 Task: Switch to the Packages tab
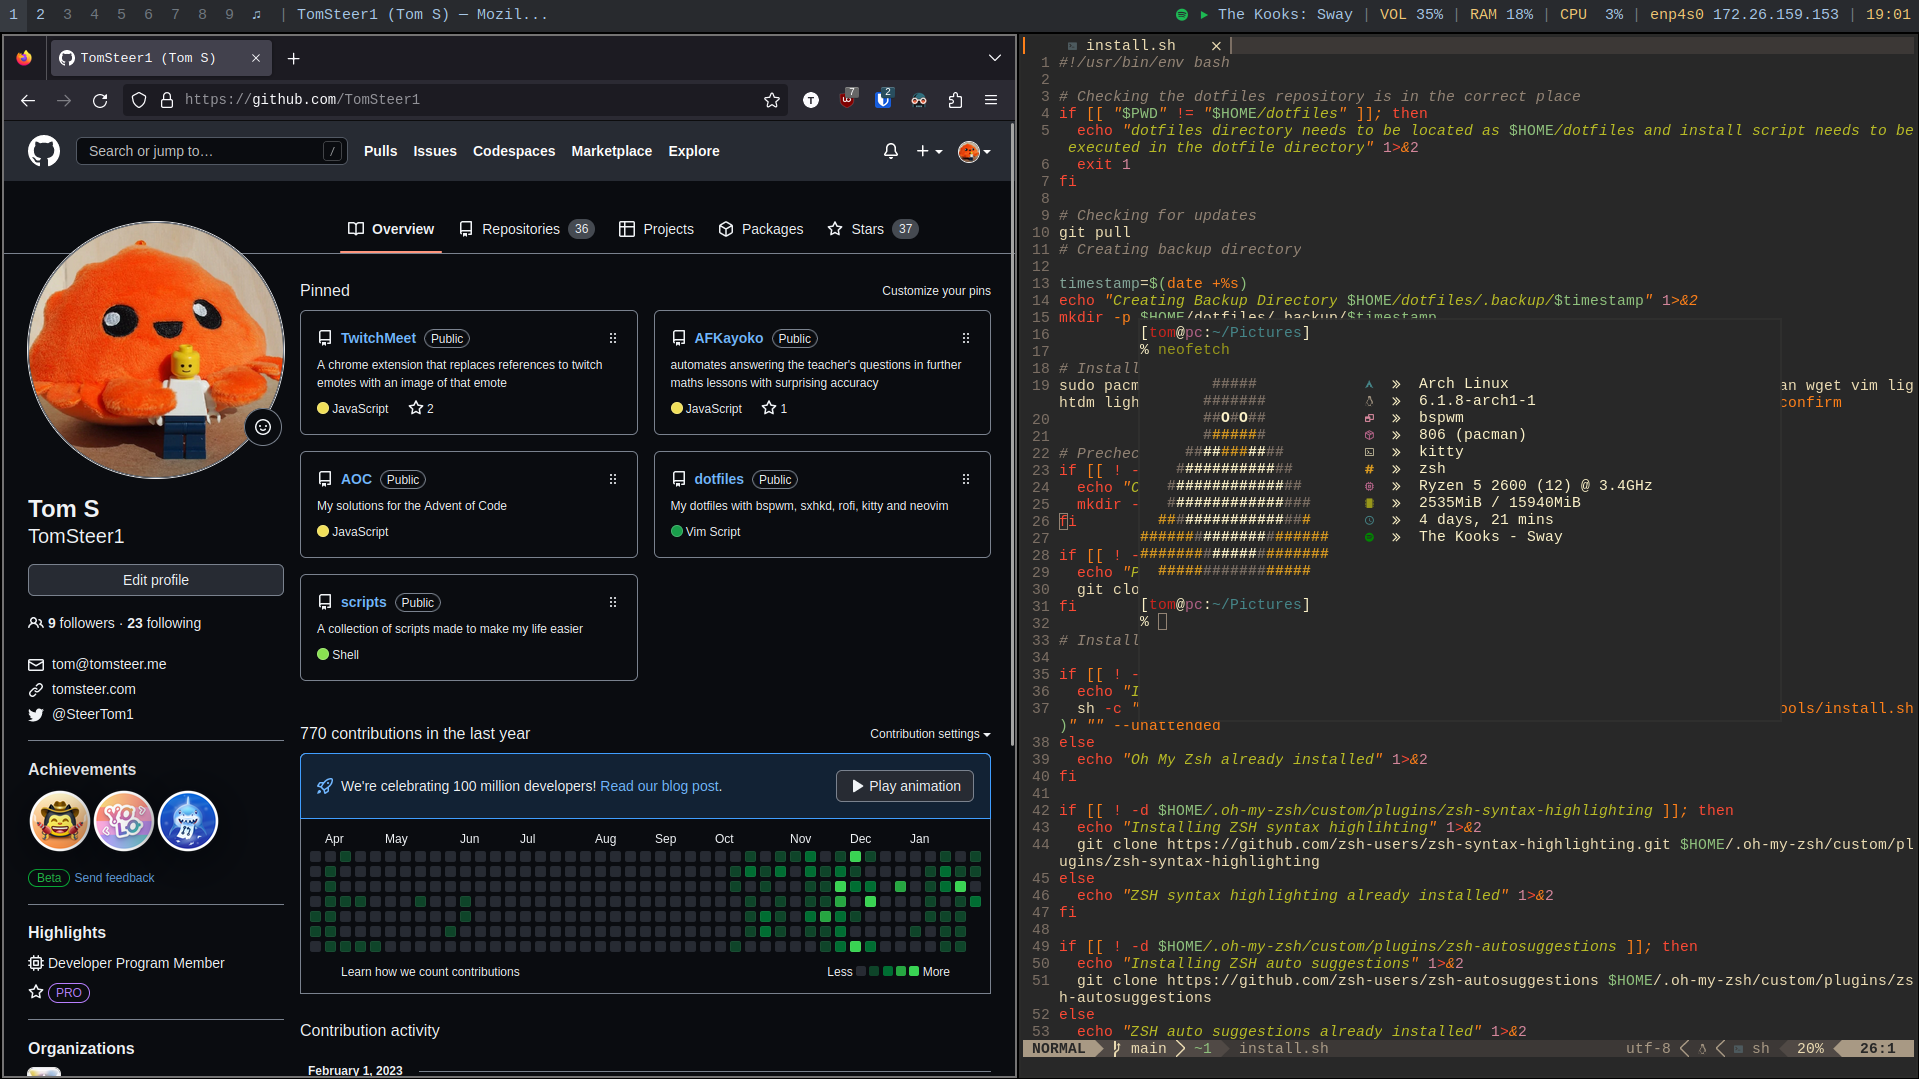pos(761,229)
